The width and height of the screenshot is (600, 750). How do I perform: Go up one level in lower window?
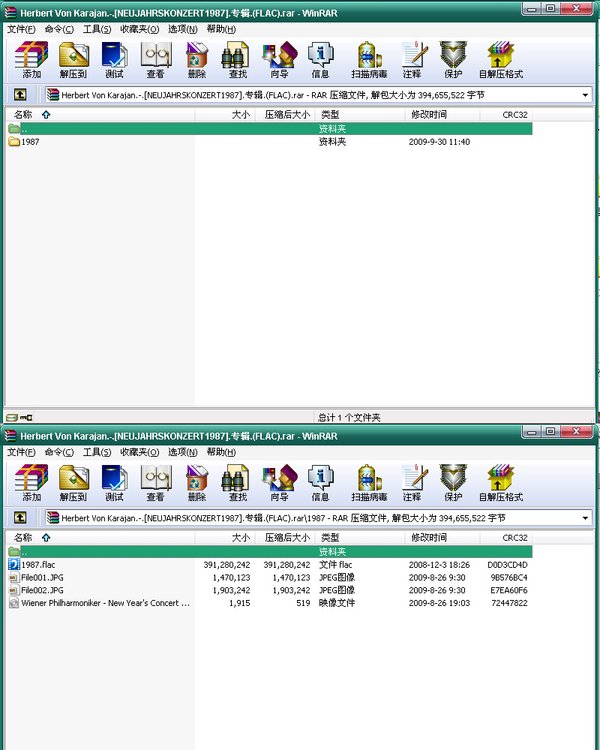click(x=20, y=518)
